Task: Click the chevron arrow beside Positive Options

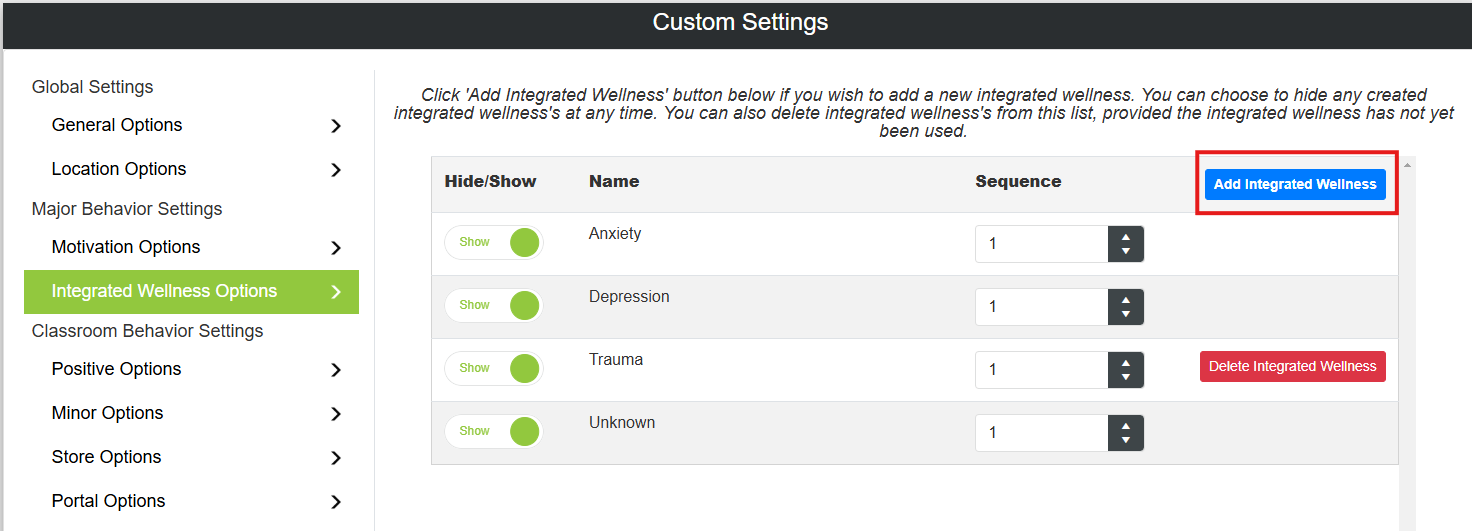Action: click(x=336, y=370)
